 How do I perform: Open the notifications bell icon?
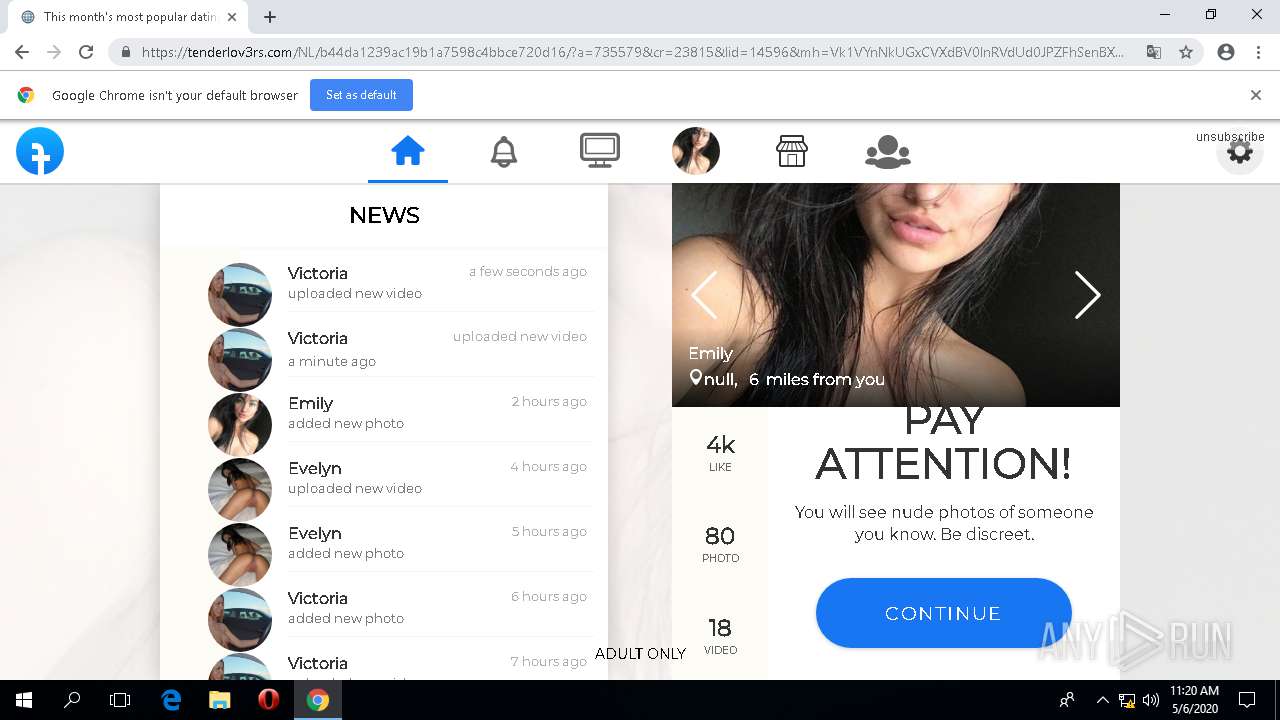tap(504, 151)
